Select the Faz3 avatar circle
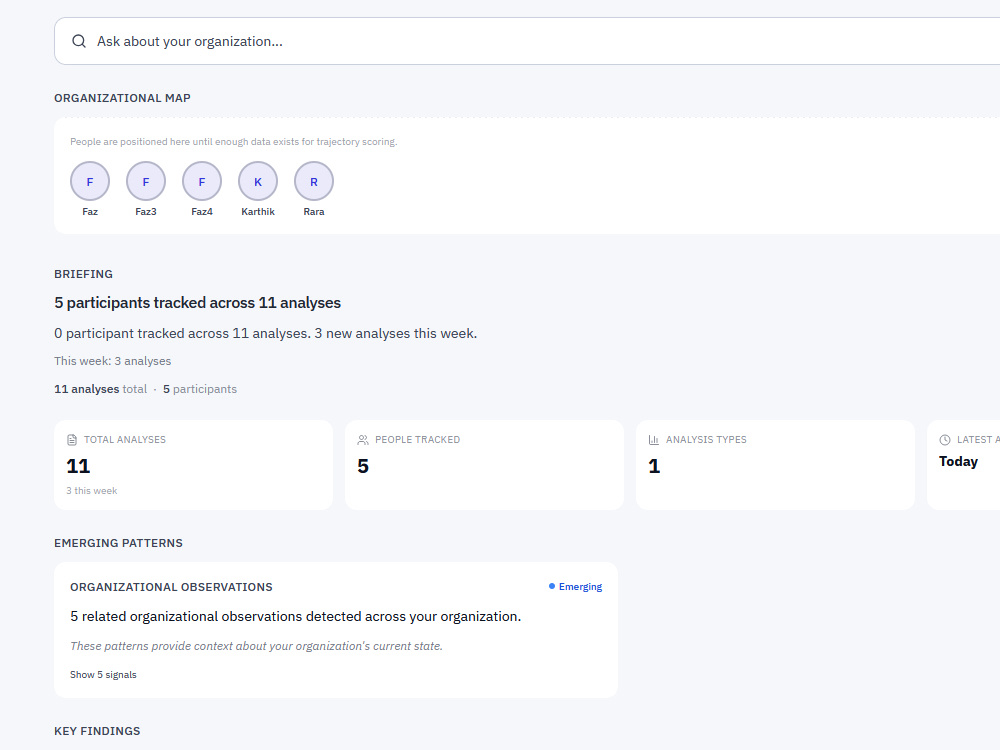Image resolution: width=1000 pixels, height=750 pixels. 146,181
